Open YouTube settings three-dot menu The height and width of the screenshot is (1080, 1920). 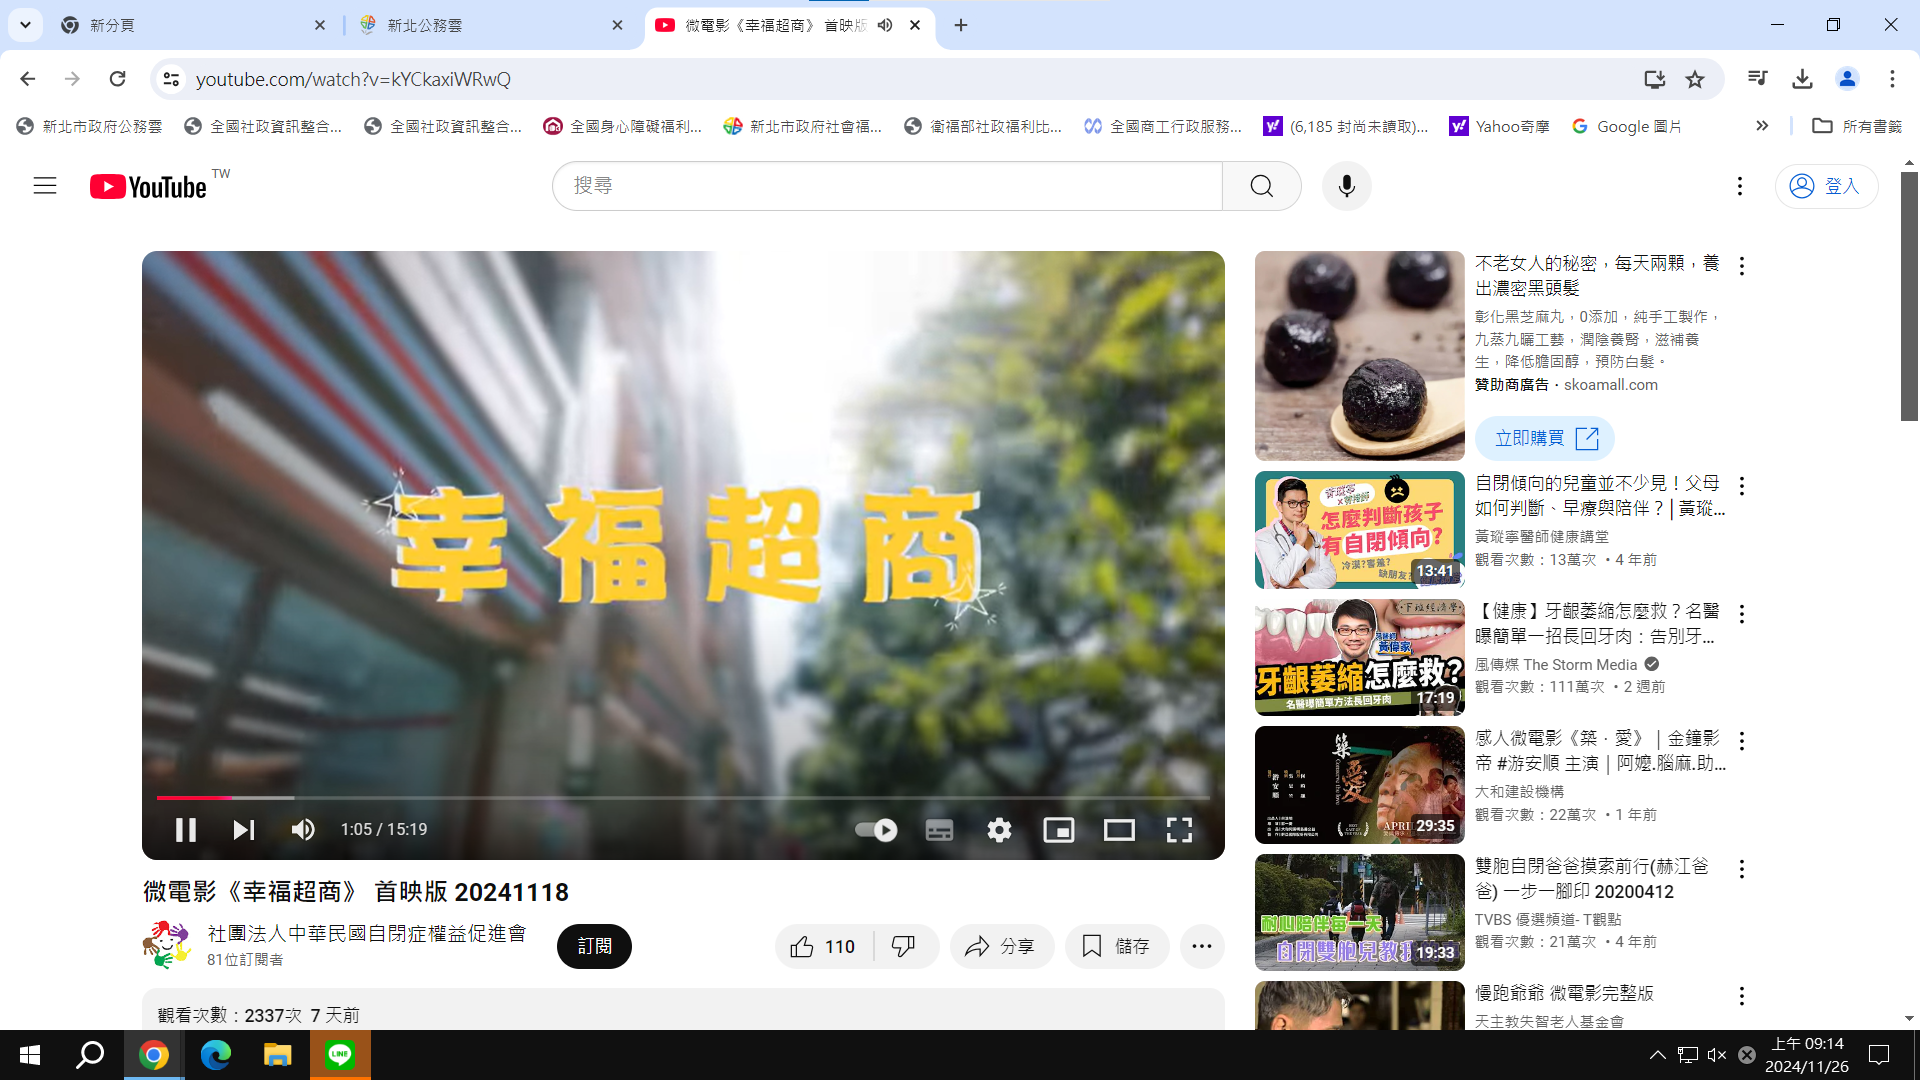[1740, 186]
